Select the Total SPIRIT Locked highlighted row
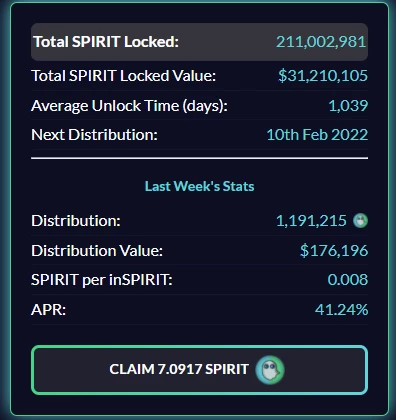Image resolution: width=396 pixels, height=420 pixels. (199, 42)
